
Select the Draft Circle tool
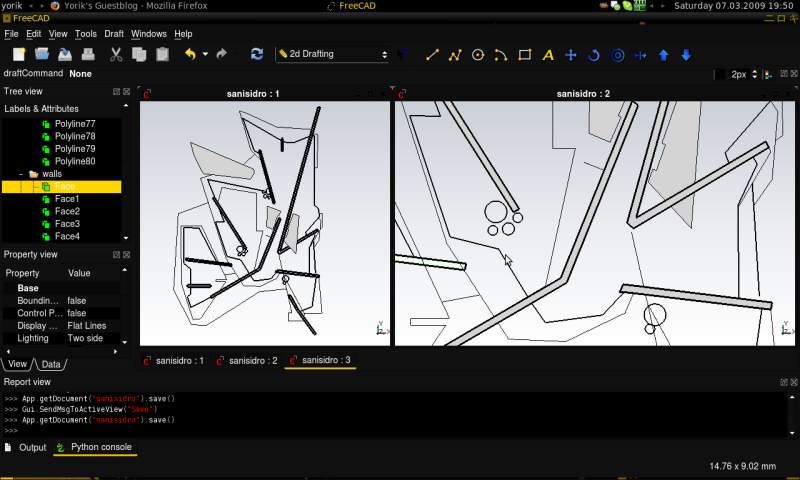[x=478, y=54]
